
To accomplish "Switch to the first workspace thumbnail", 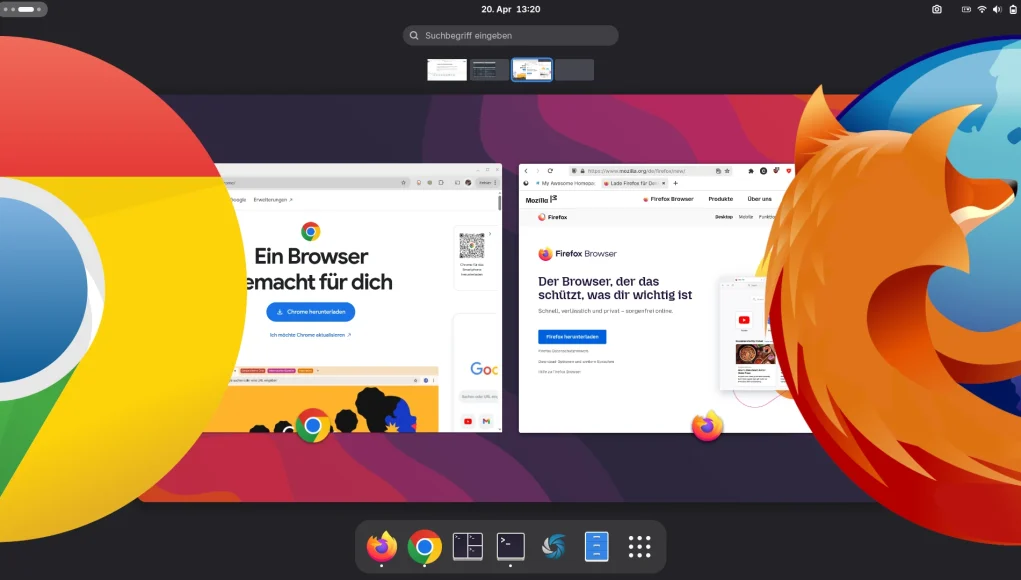I will click(447, 70).
